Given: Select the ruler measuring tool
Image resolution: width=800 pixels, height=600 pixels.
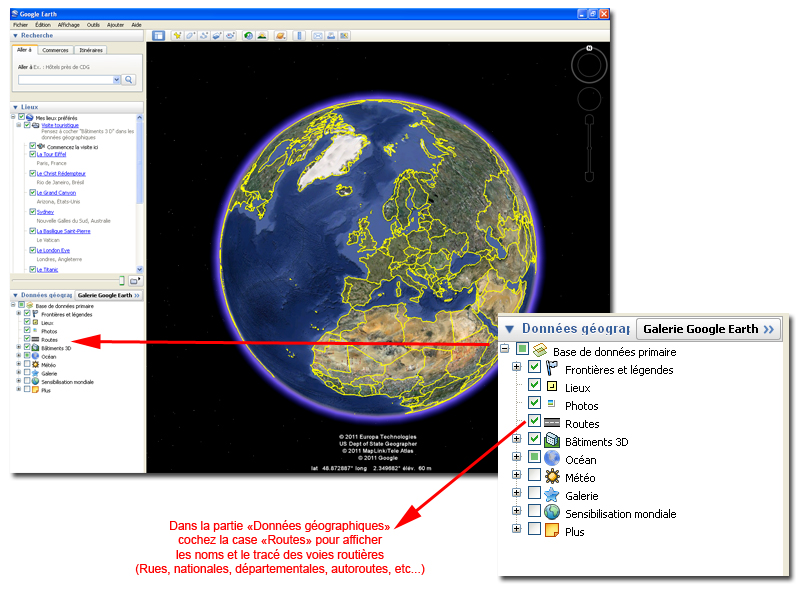Looking at the screenshot, I should [x=299, y=35].
